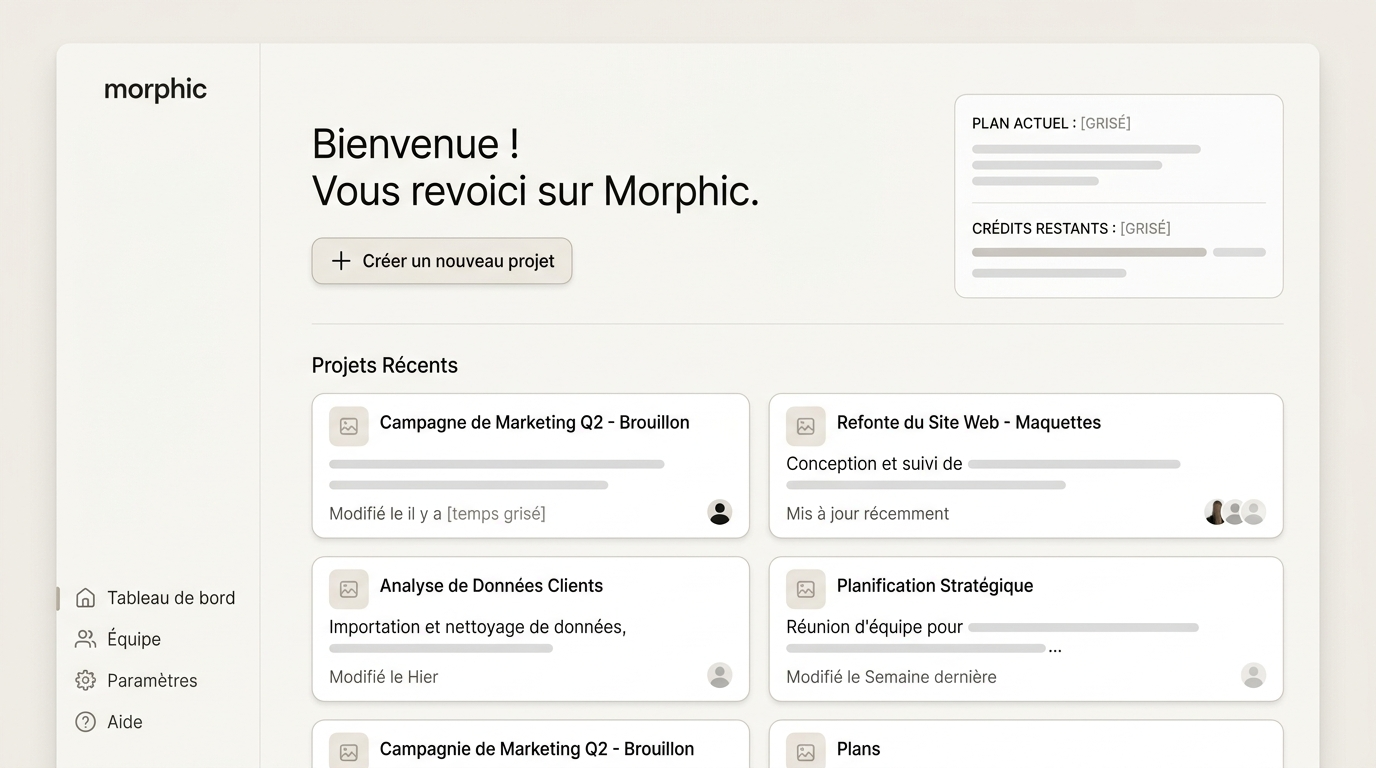Click image icon of Campagnie de Marketing Q2 card
Screen dimensions: 1376x768
tap(349, 752)
